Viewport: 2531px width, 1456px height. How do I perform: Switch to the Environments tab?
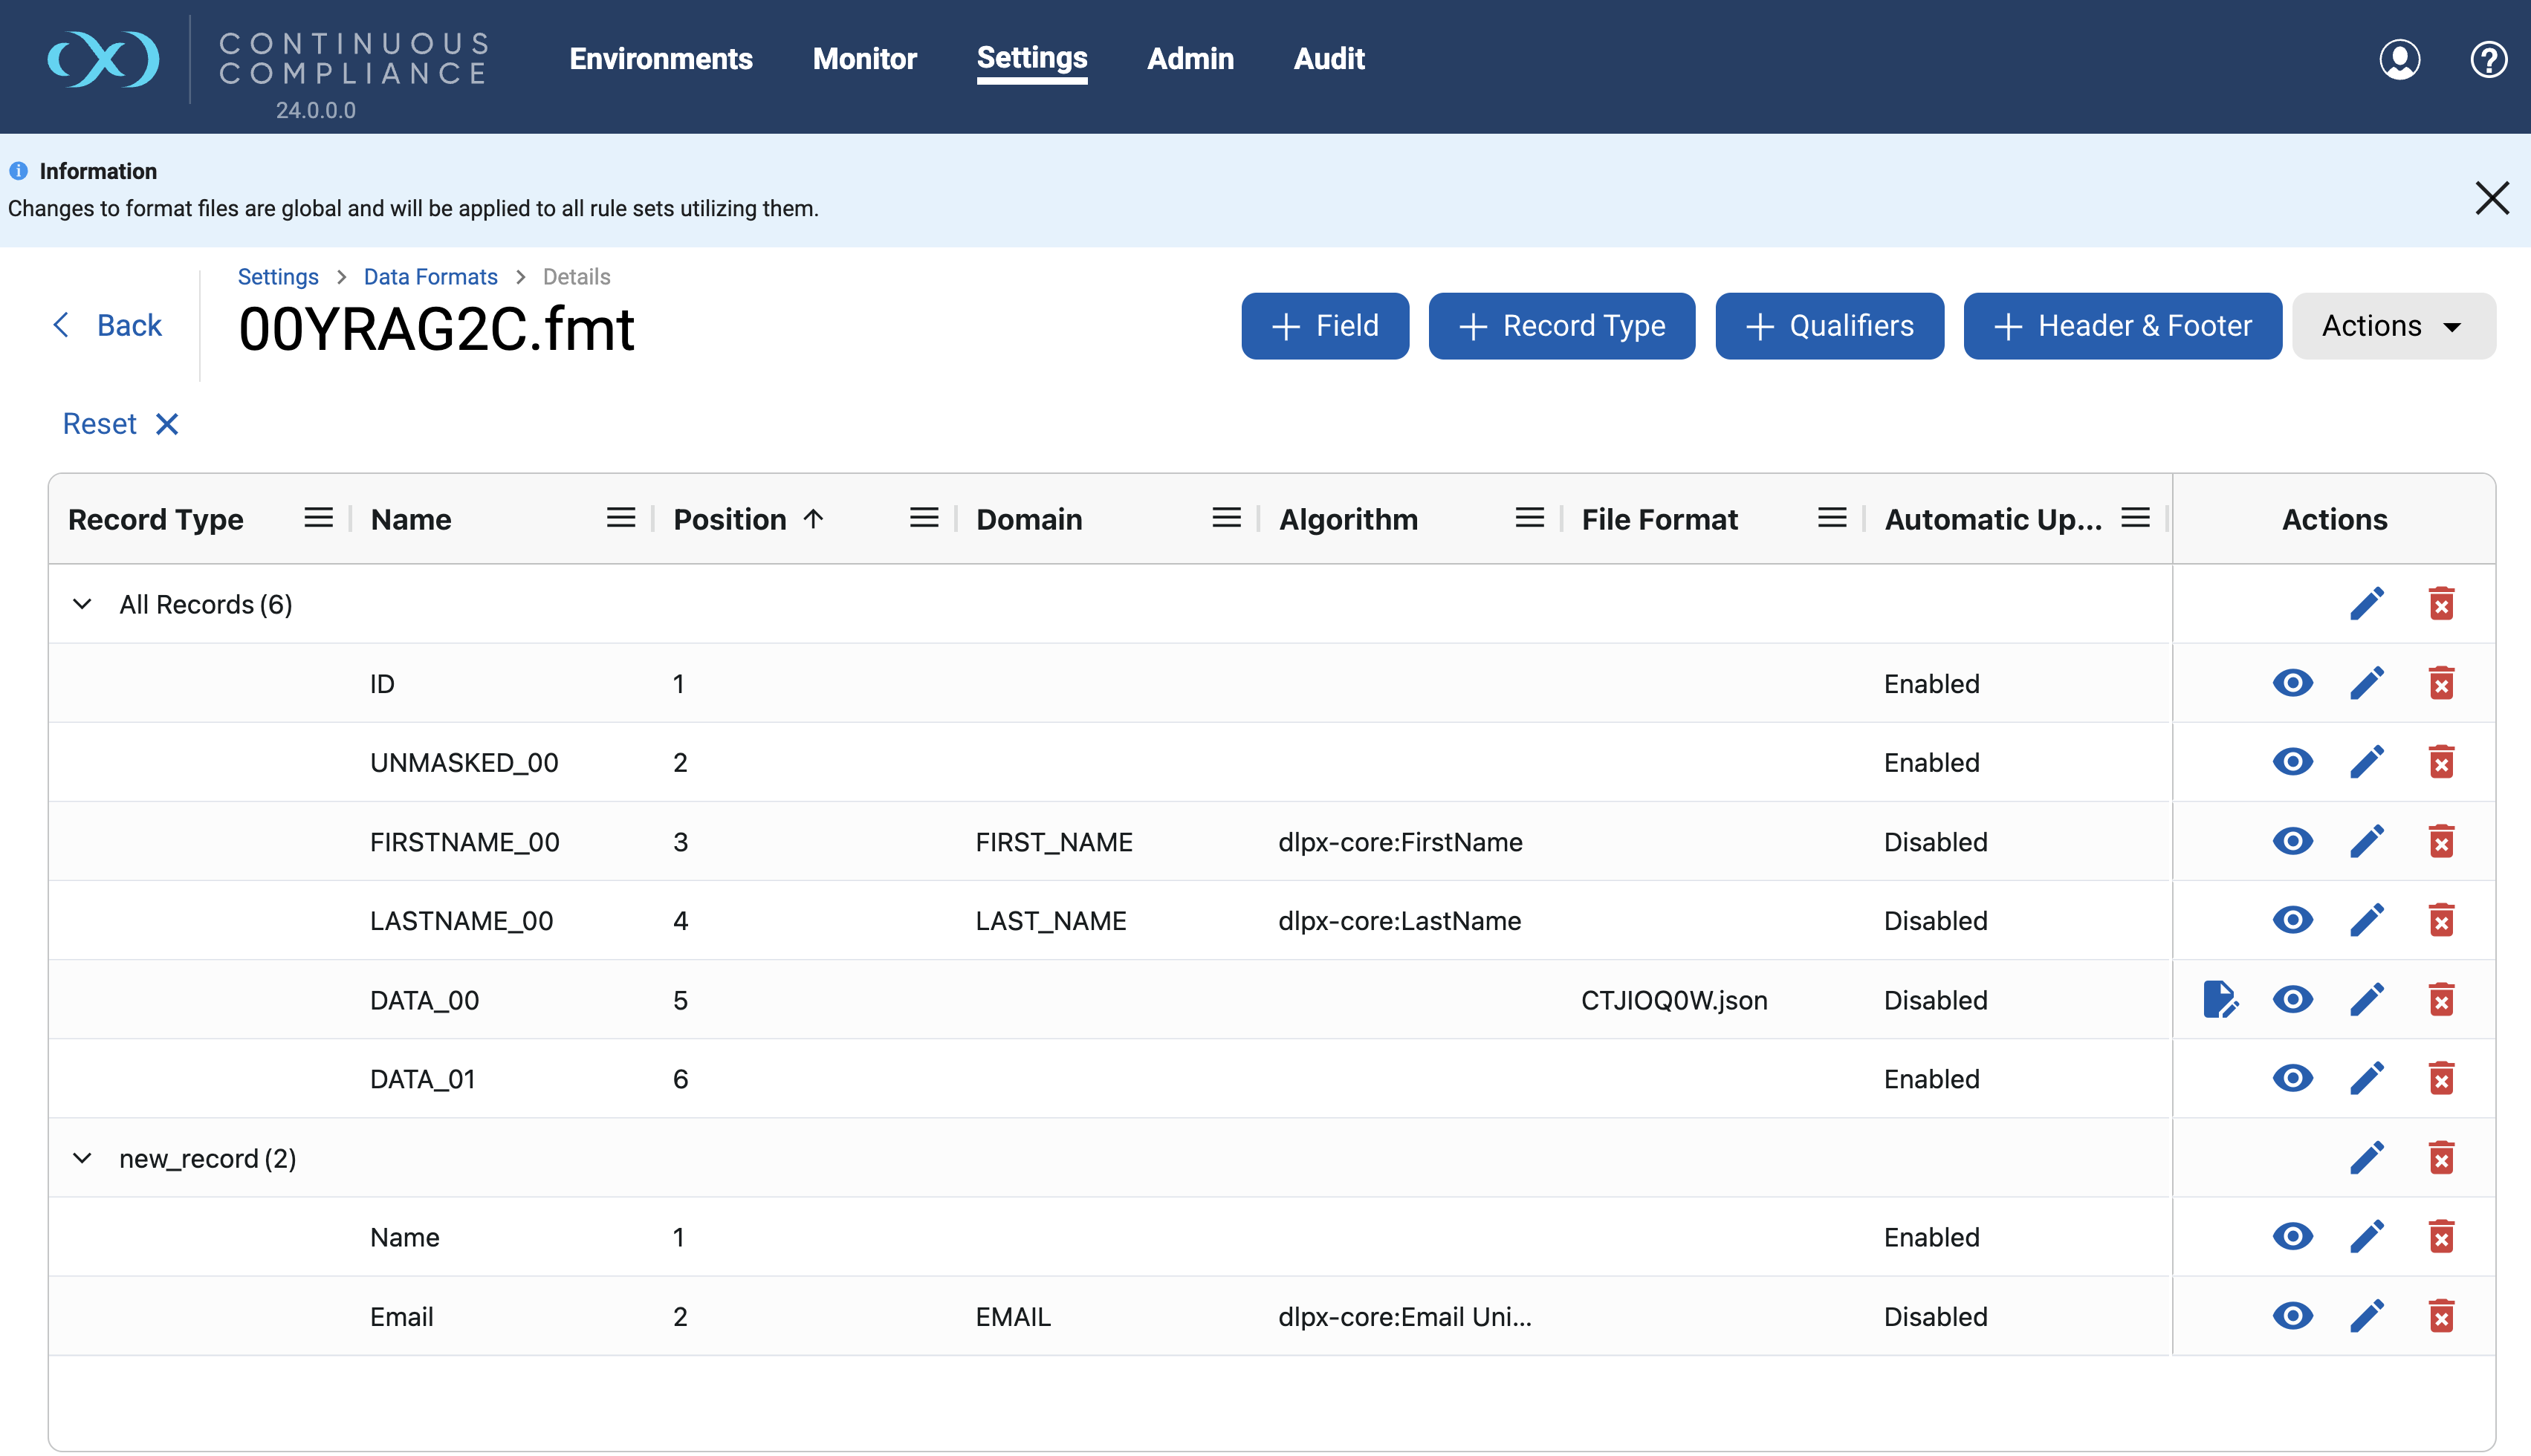click(660, 59)
